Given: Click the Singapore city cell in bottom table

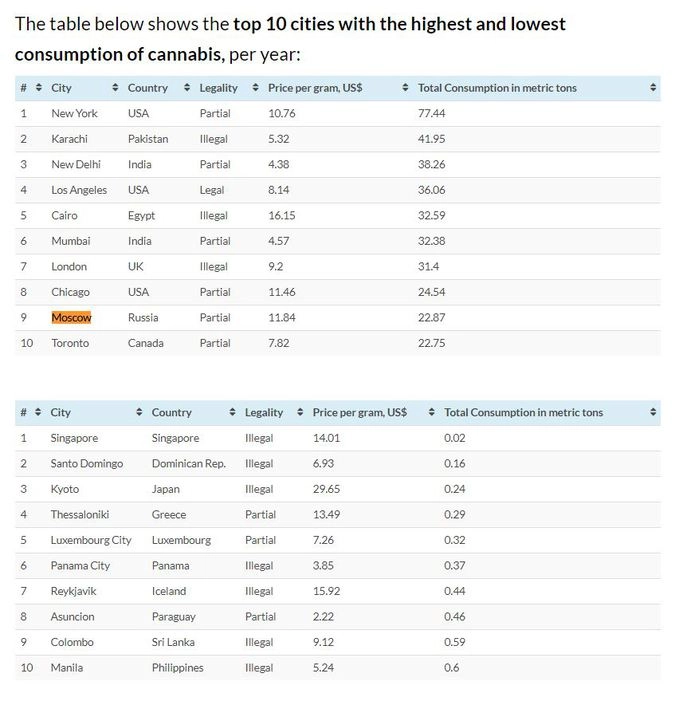Looking at the screenshot, I should [x=76, y=438].
